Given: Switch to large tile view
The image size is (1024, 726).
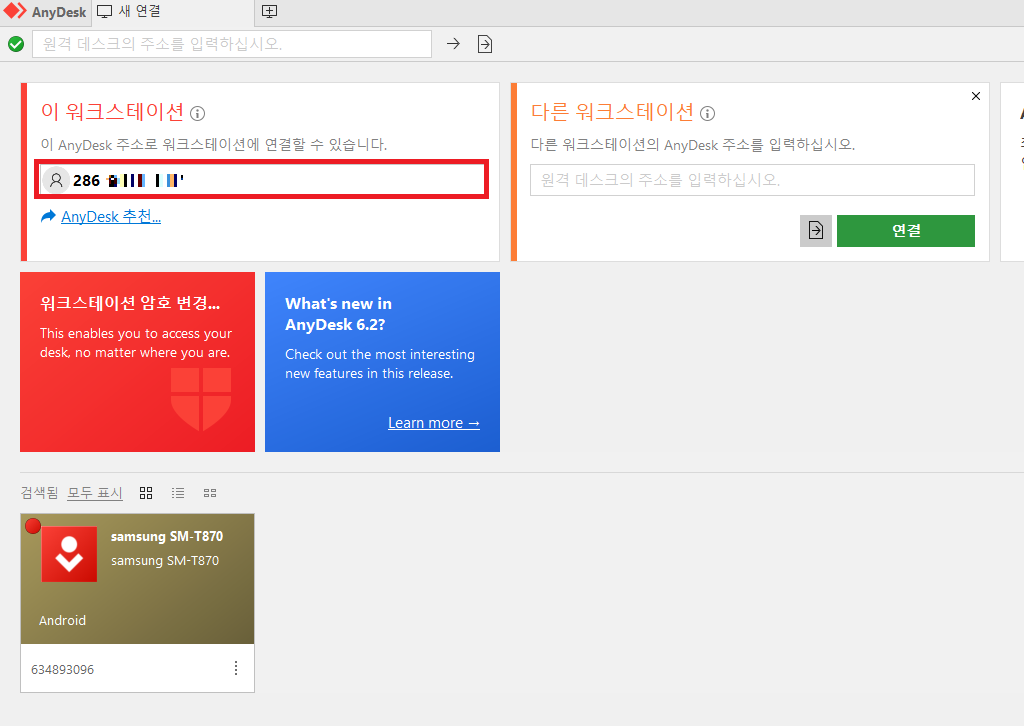Looking at the screenshot, I should (146, 493).
